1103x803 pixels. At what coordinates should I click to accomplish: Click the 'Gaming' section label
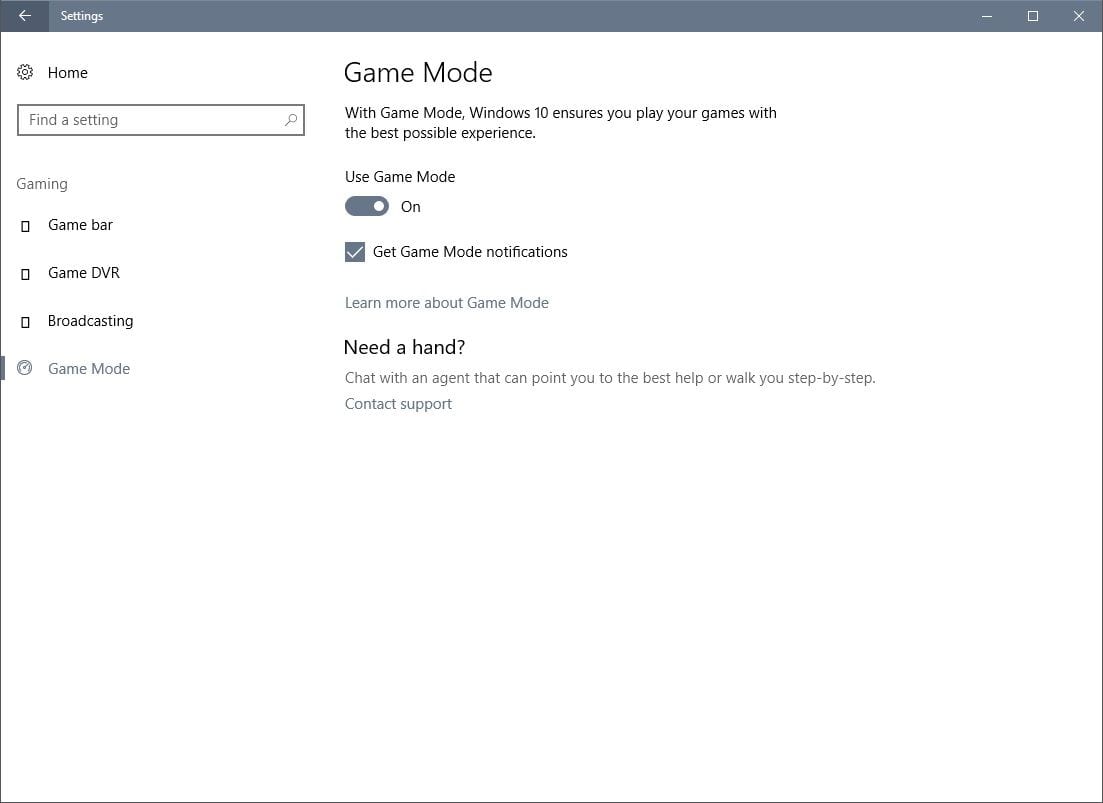click(x=42, y=184)
